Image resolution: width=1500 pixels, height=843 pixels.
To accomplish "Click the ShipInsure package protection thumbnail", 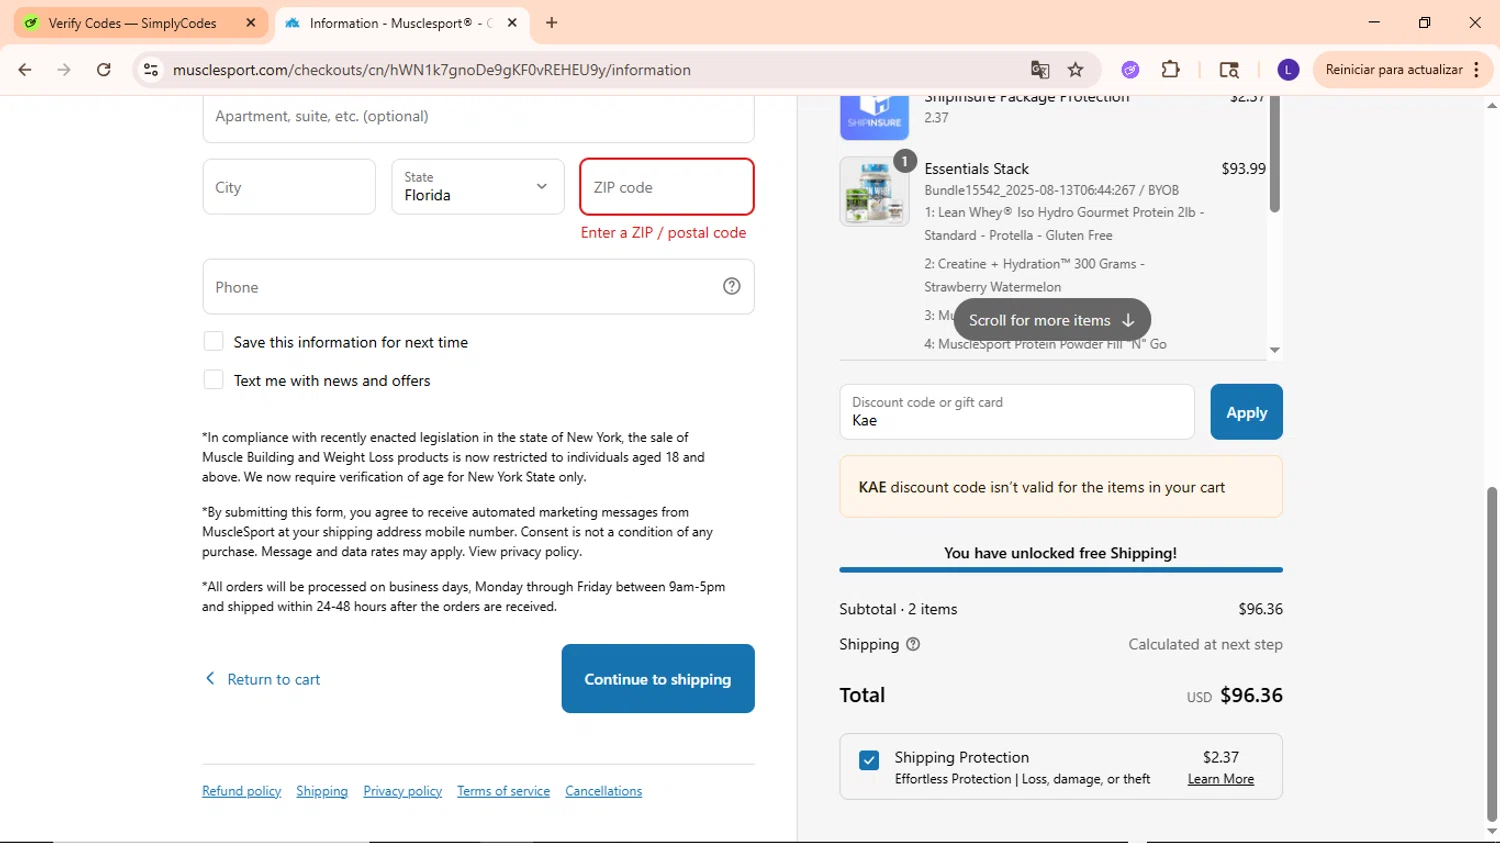I will tap(874, 118).
